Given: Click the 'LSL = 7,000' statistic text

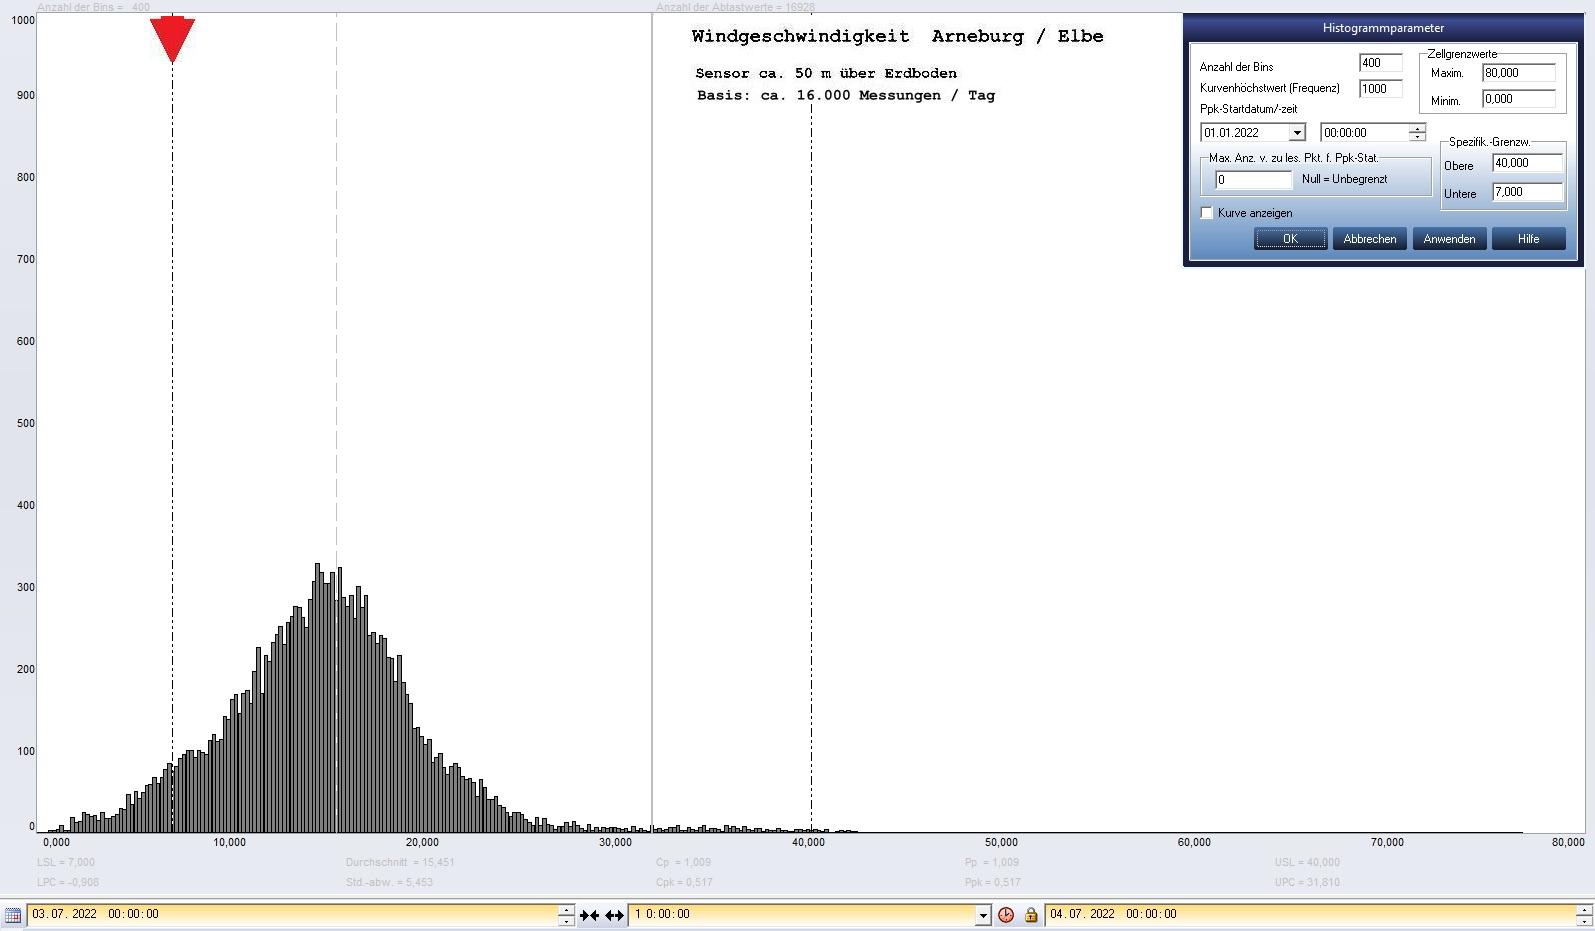Looking at the screenshot, I should click(66, 862).
